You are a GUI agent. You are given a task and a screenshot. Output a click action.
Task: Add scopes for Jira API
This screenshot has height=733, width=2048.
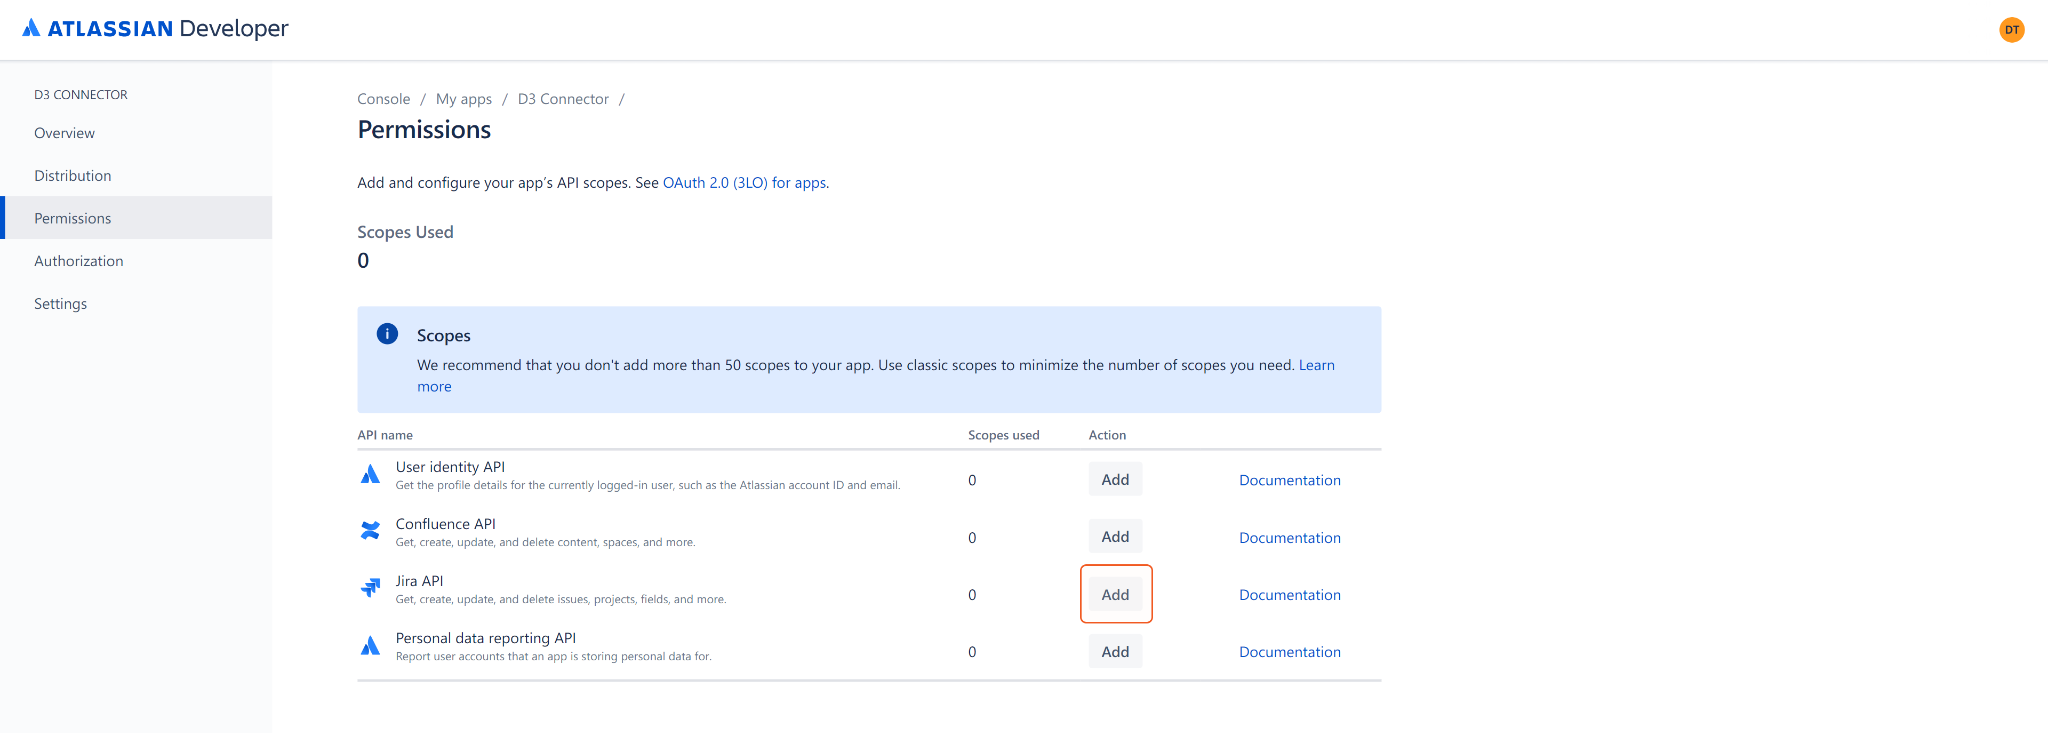(x=1115, y=594)
